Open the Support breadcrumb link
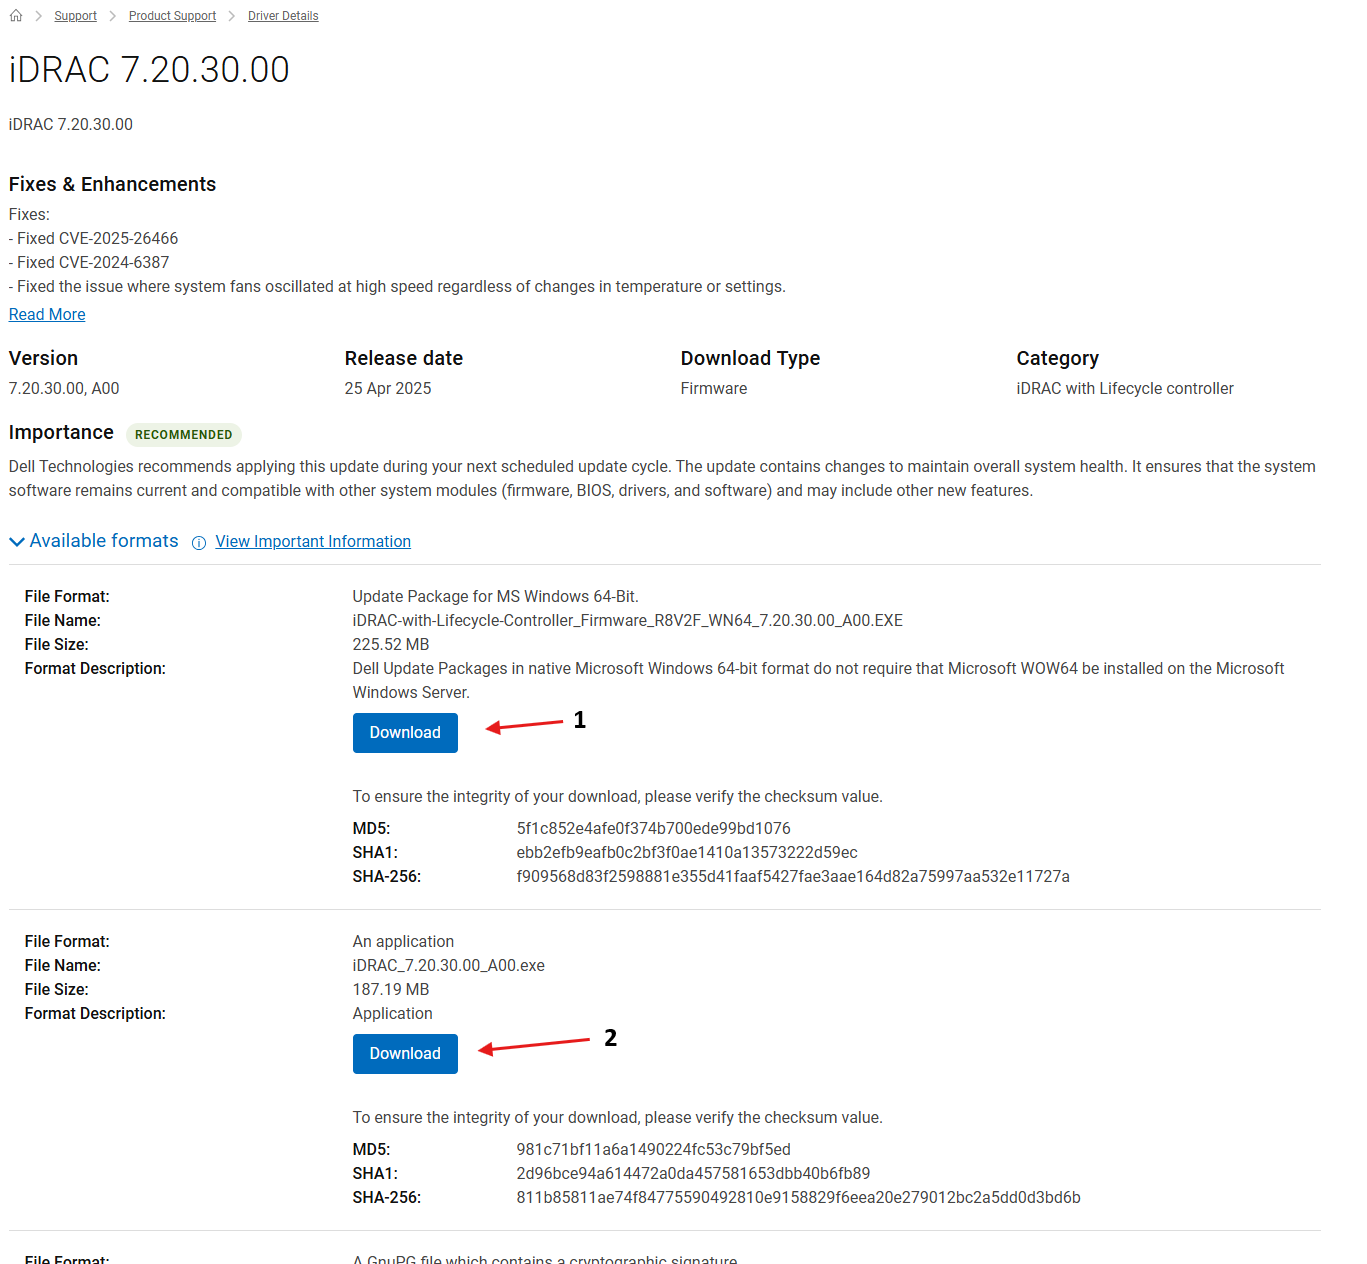The image size is (1367, 1264). [x=75, y=16]
